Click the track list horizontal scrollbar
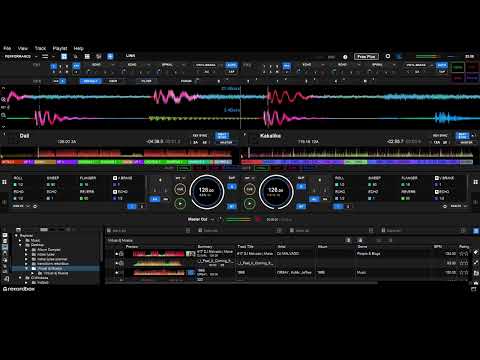The height and width of the screenshot is (360, 480). point(242,283)
